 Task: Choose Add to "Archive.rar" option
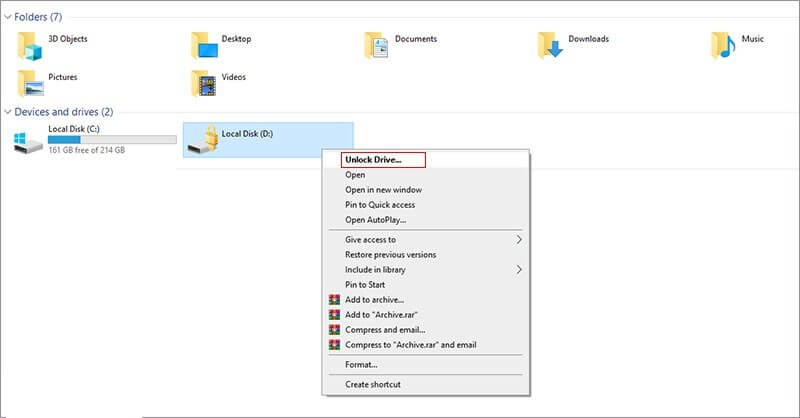(x=387, y=315)
